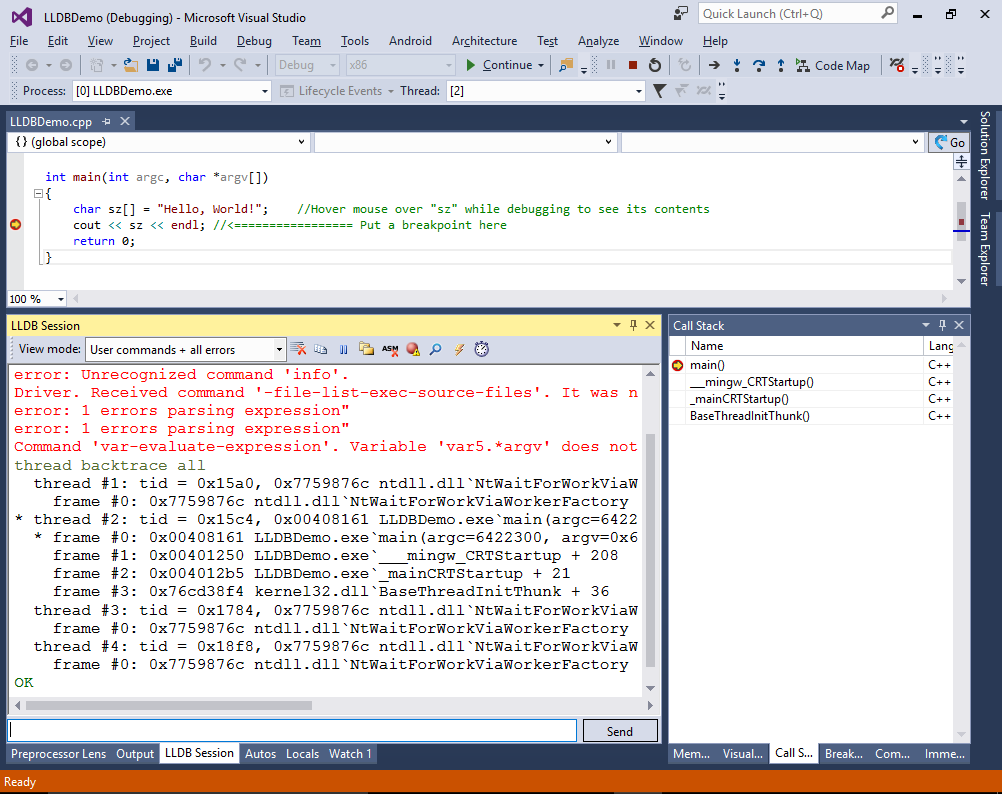Click the red ball warning icon
The height and width of the screenshot is (794, 1002).
(x=413, y=349)
